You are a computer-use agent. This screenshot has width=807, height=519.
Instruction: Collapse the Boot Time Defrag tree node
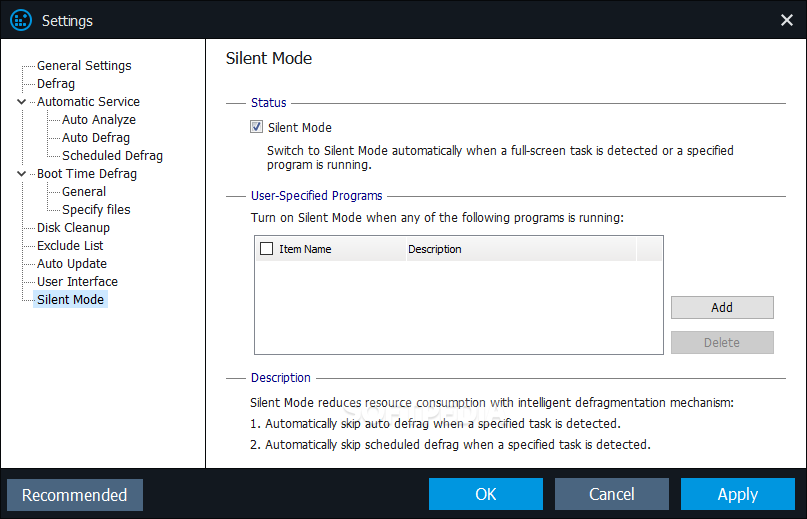(21, 174)
